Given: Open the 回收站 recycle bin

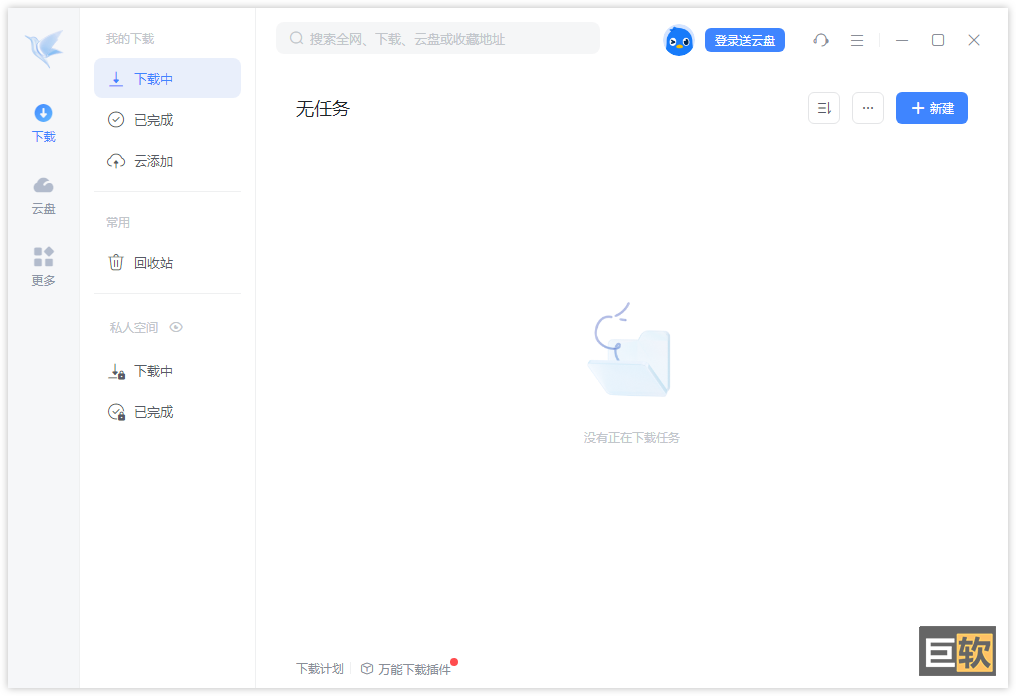Looking at the screenshot, I should coord(167,263).
